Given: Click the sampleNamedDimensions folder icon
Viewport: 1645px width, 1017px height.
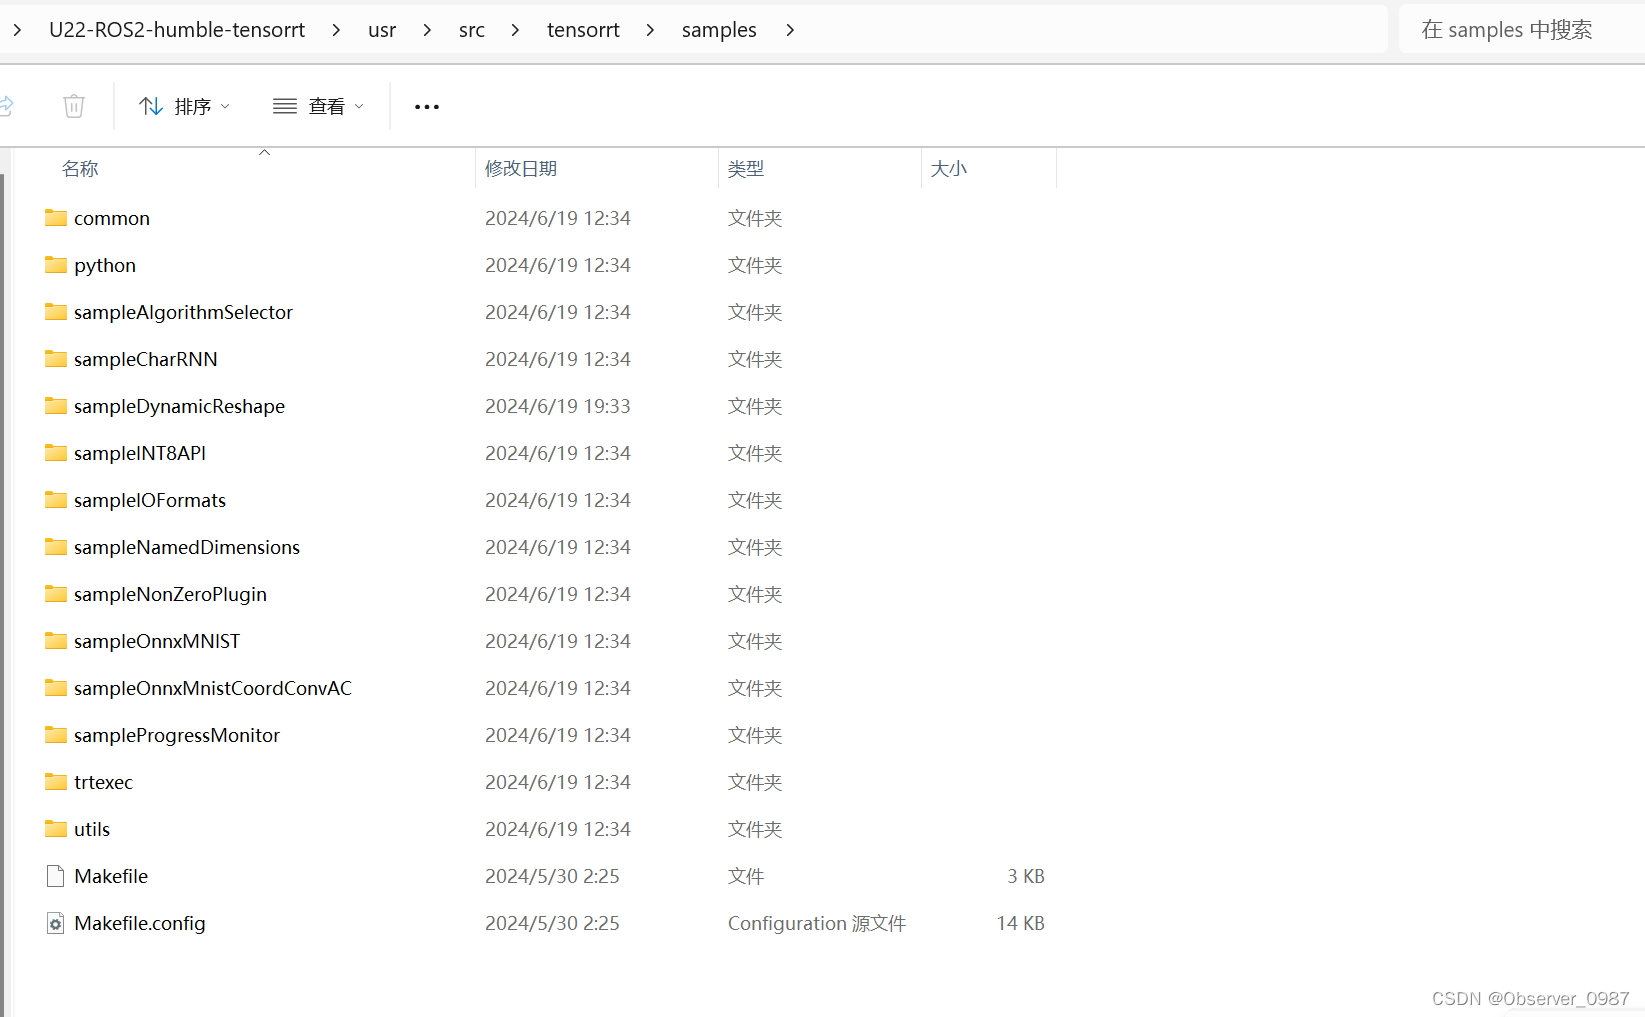Looking at the screenshot, I should click(56, 546).
